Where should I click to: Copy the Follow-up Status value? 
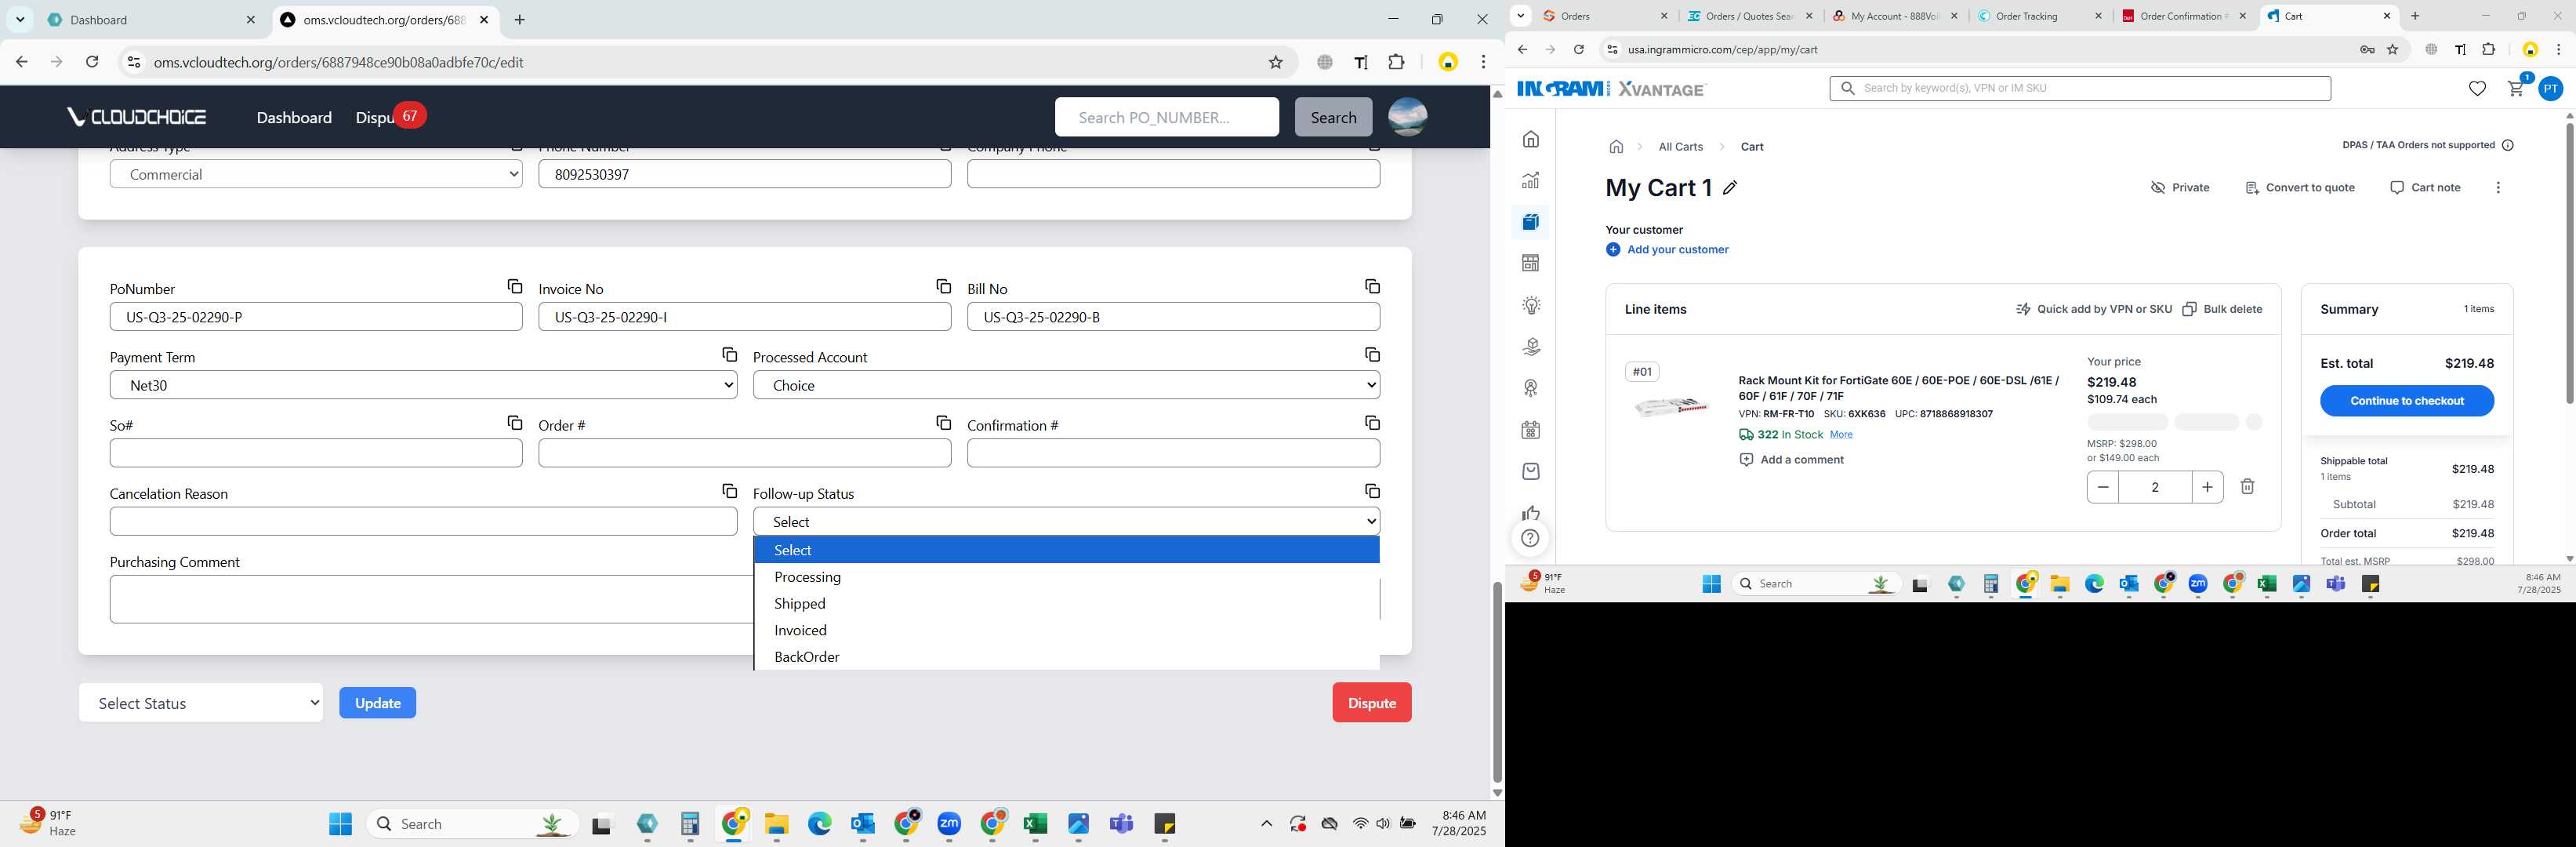(x=1372, y=491)
